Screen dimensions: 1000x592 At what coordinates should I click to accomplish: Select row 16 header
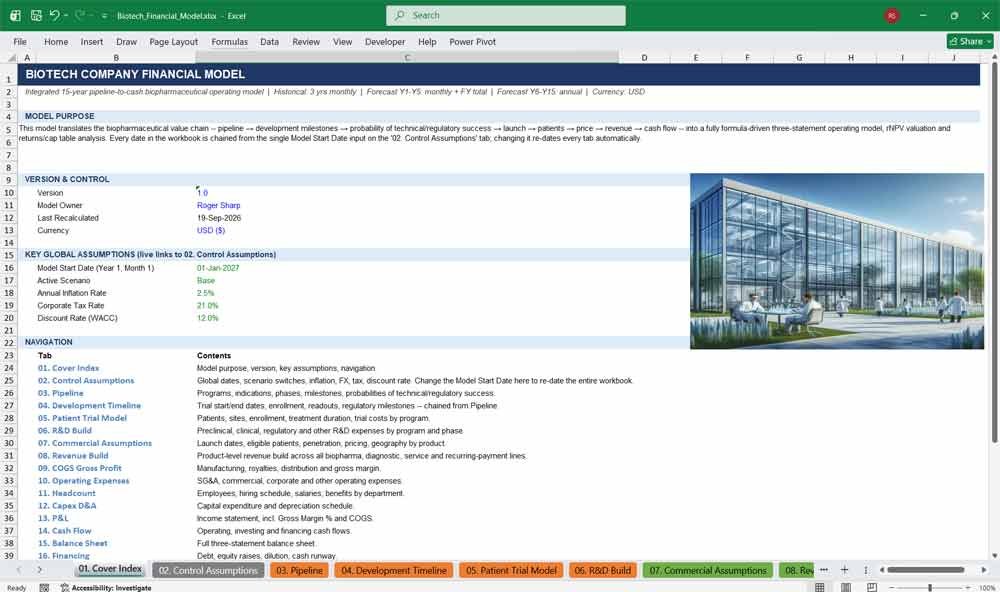9,268
